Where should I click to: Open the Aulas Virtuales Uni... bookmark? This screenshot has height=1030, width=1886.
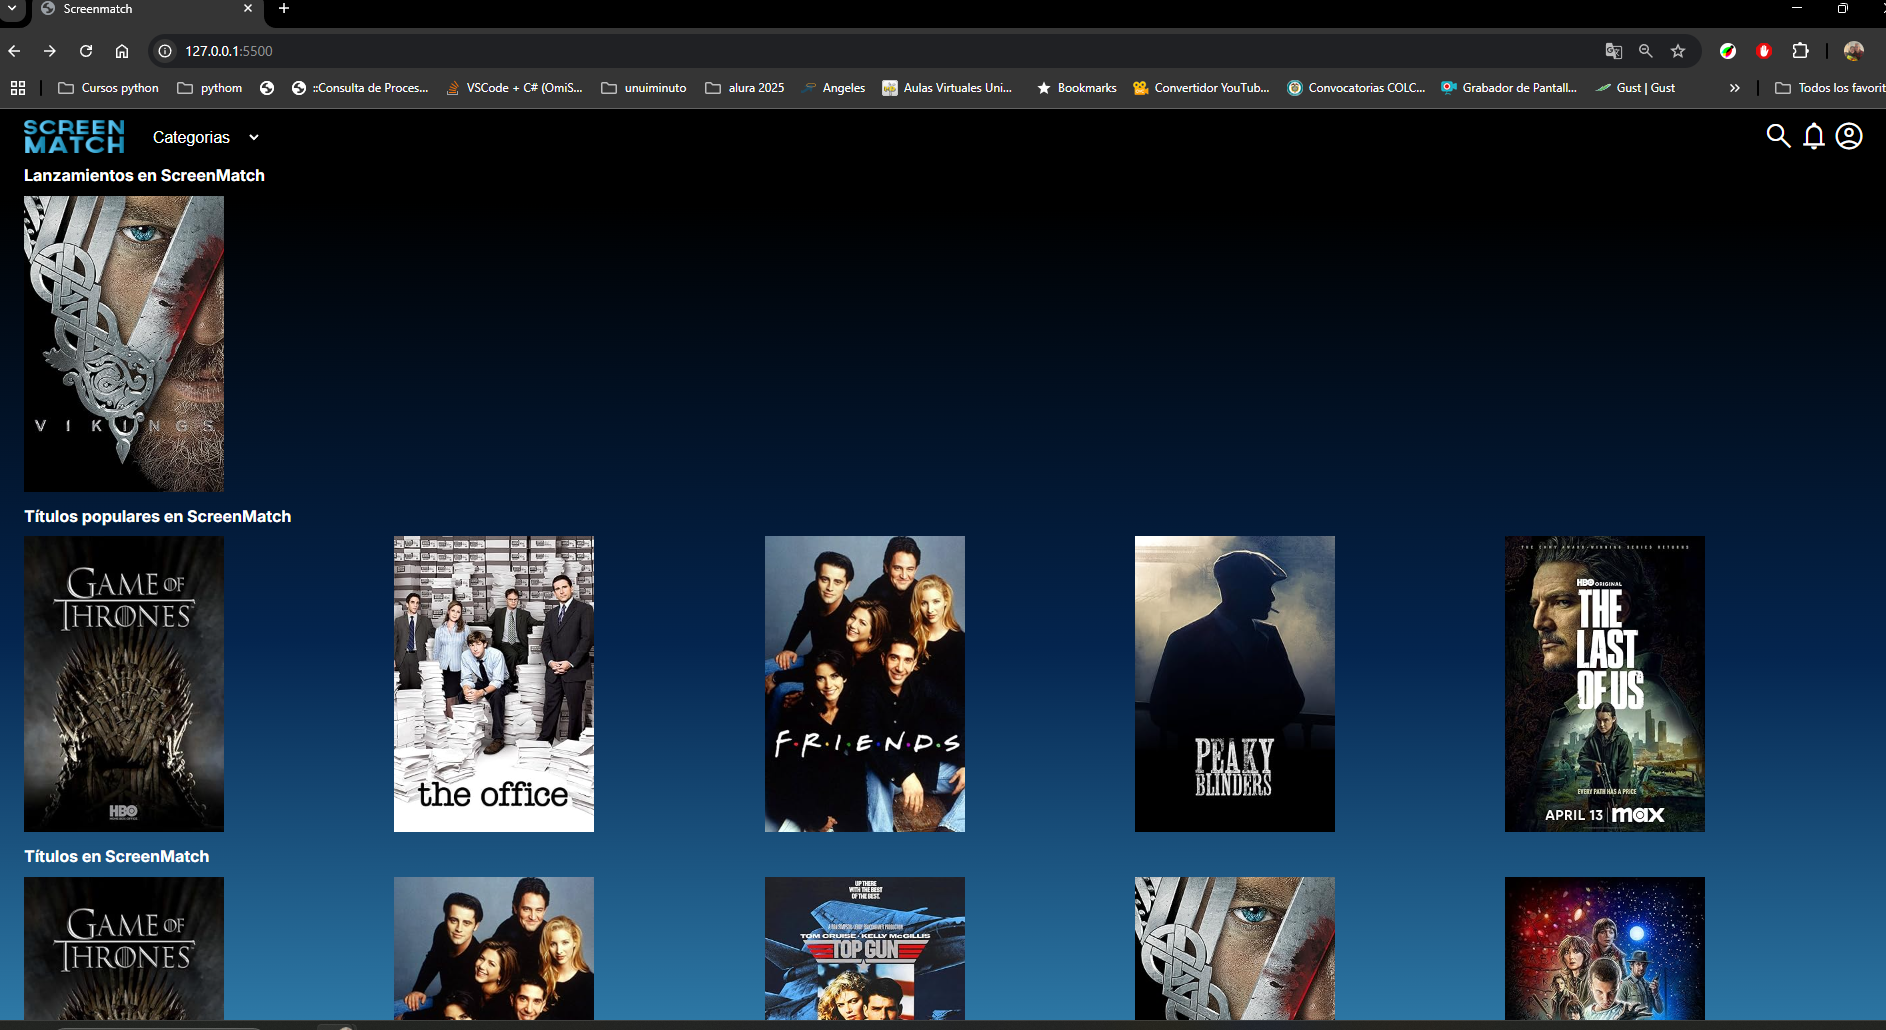click(947, 88)
